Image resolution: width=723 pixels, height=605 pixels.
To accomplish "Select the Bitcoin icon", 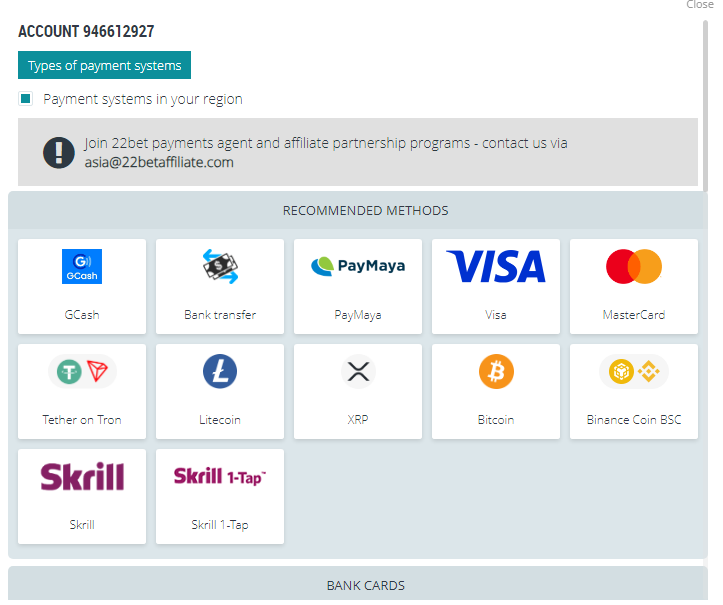I will [x=496, y=372].
